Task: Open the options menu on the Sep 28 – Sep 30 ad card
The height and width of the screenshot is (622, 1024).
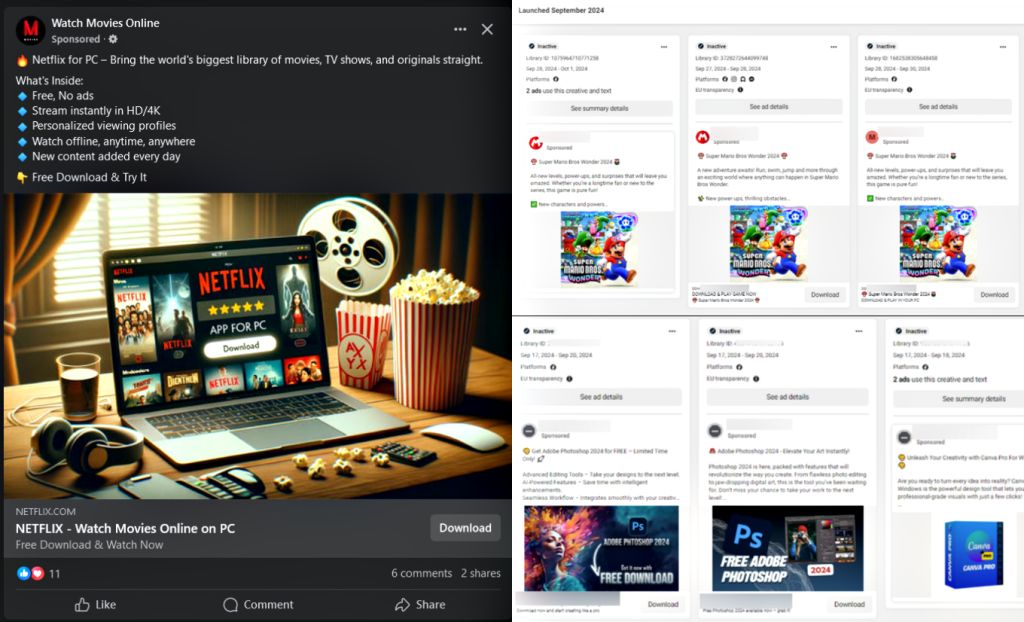Action: point(1002,46)
